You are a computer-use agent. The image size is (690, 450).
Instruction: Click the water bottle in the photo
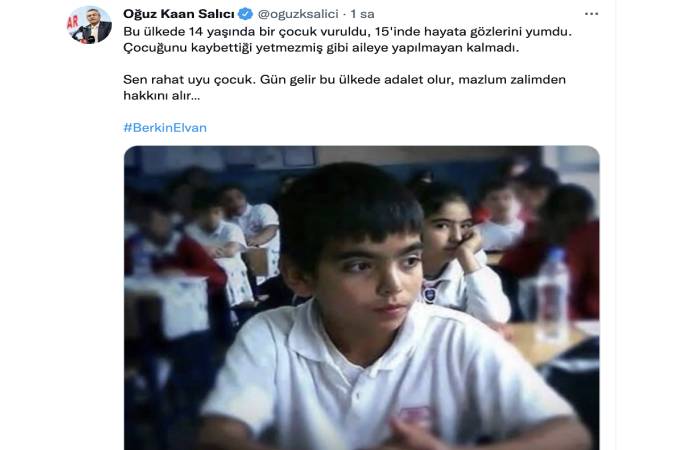[553, 294]
